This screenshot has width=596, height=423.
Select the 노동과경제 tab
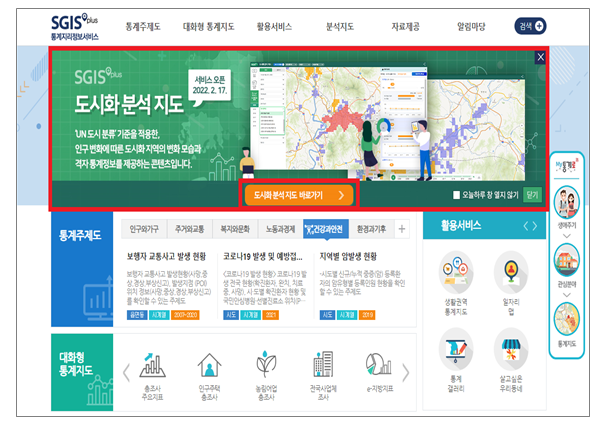pyautogui.click(x=281, y=229)
